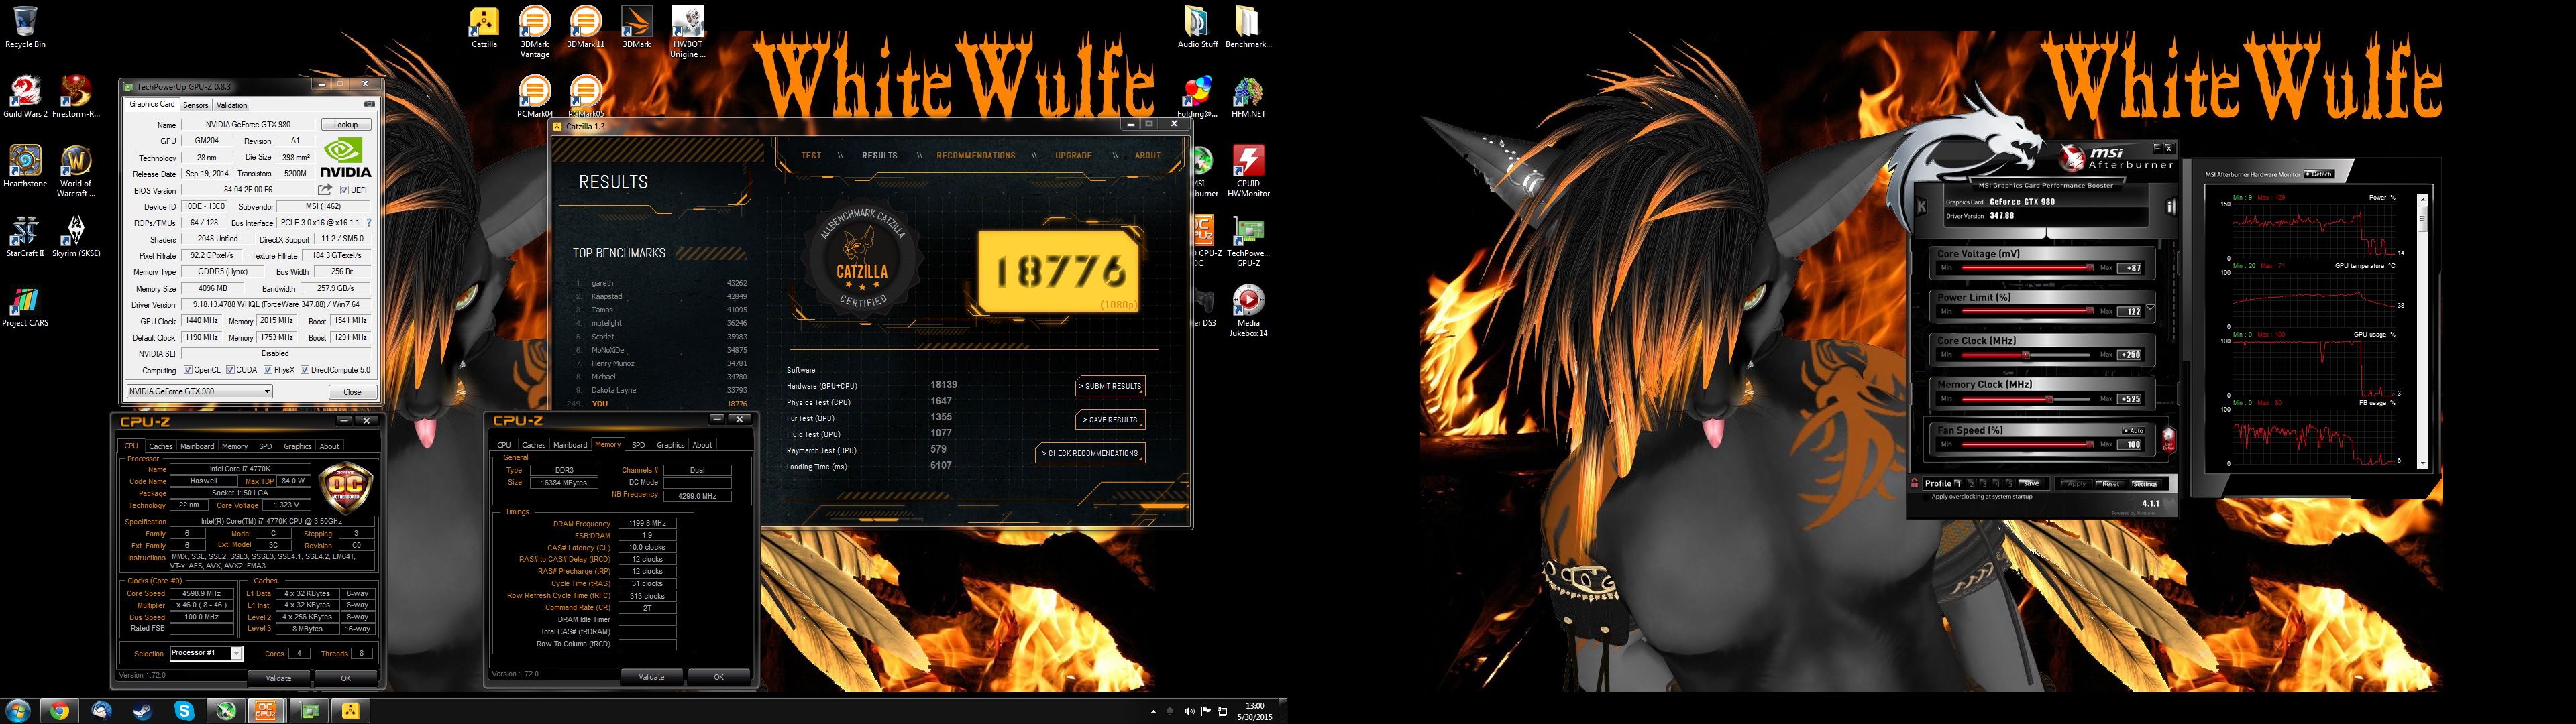The width and height of the screenshot is (2576, 724).
Task: Open the CPUID HWMonitor shortcut
Action: (1248, 172)
